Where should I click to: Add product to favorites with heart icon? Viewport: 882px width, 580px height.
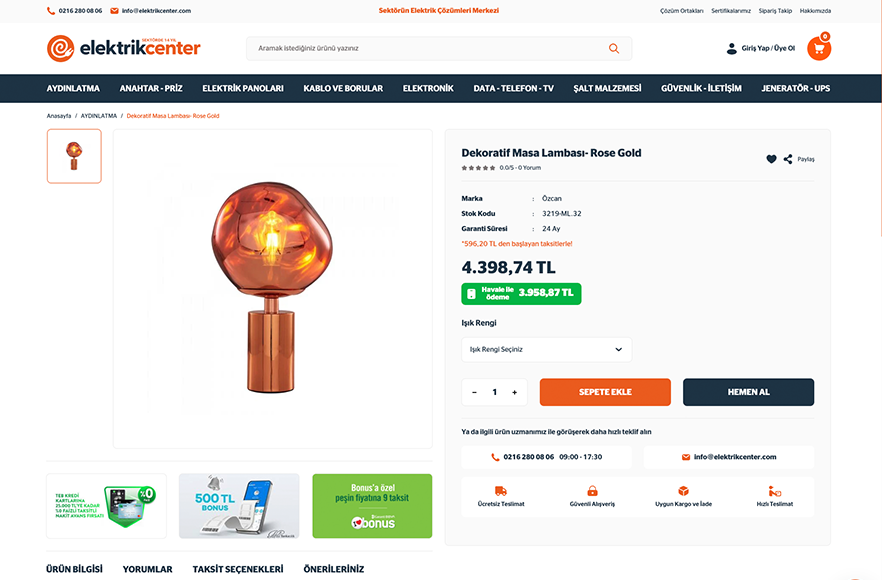771,159
